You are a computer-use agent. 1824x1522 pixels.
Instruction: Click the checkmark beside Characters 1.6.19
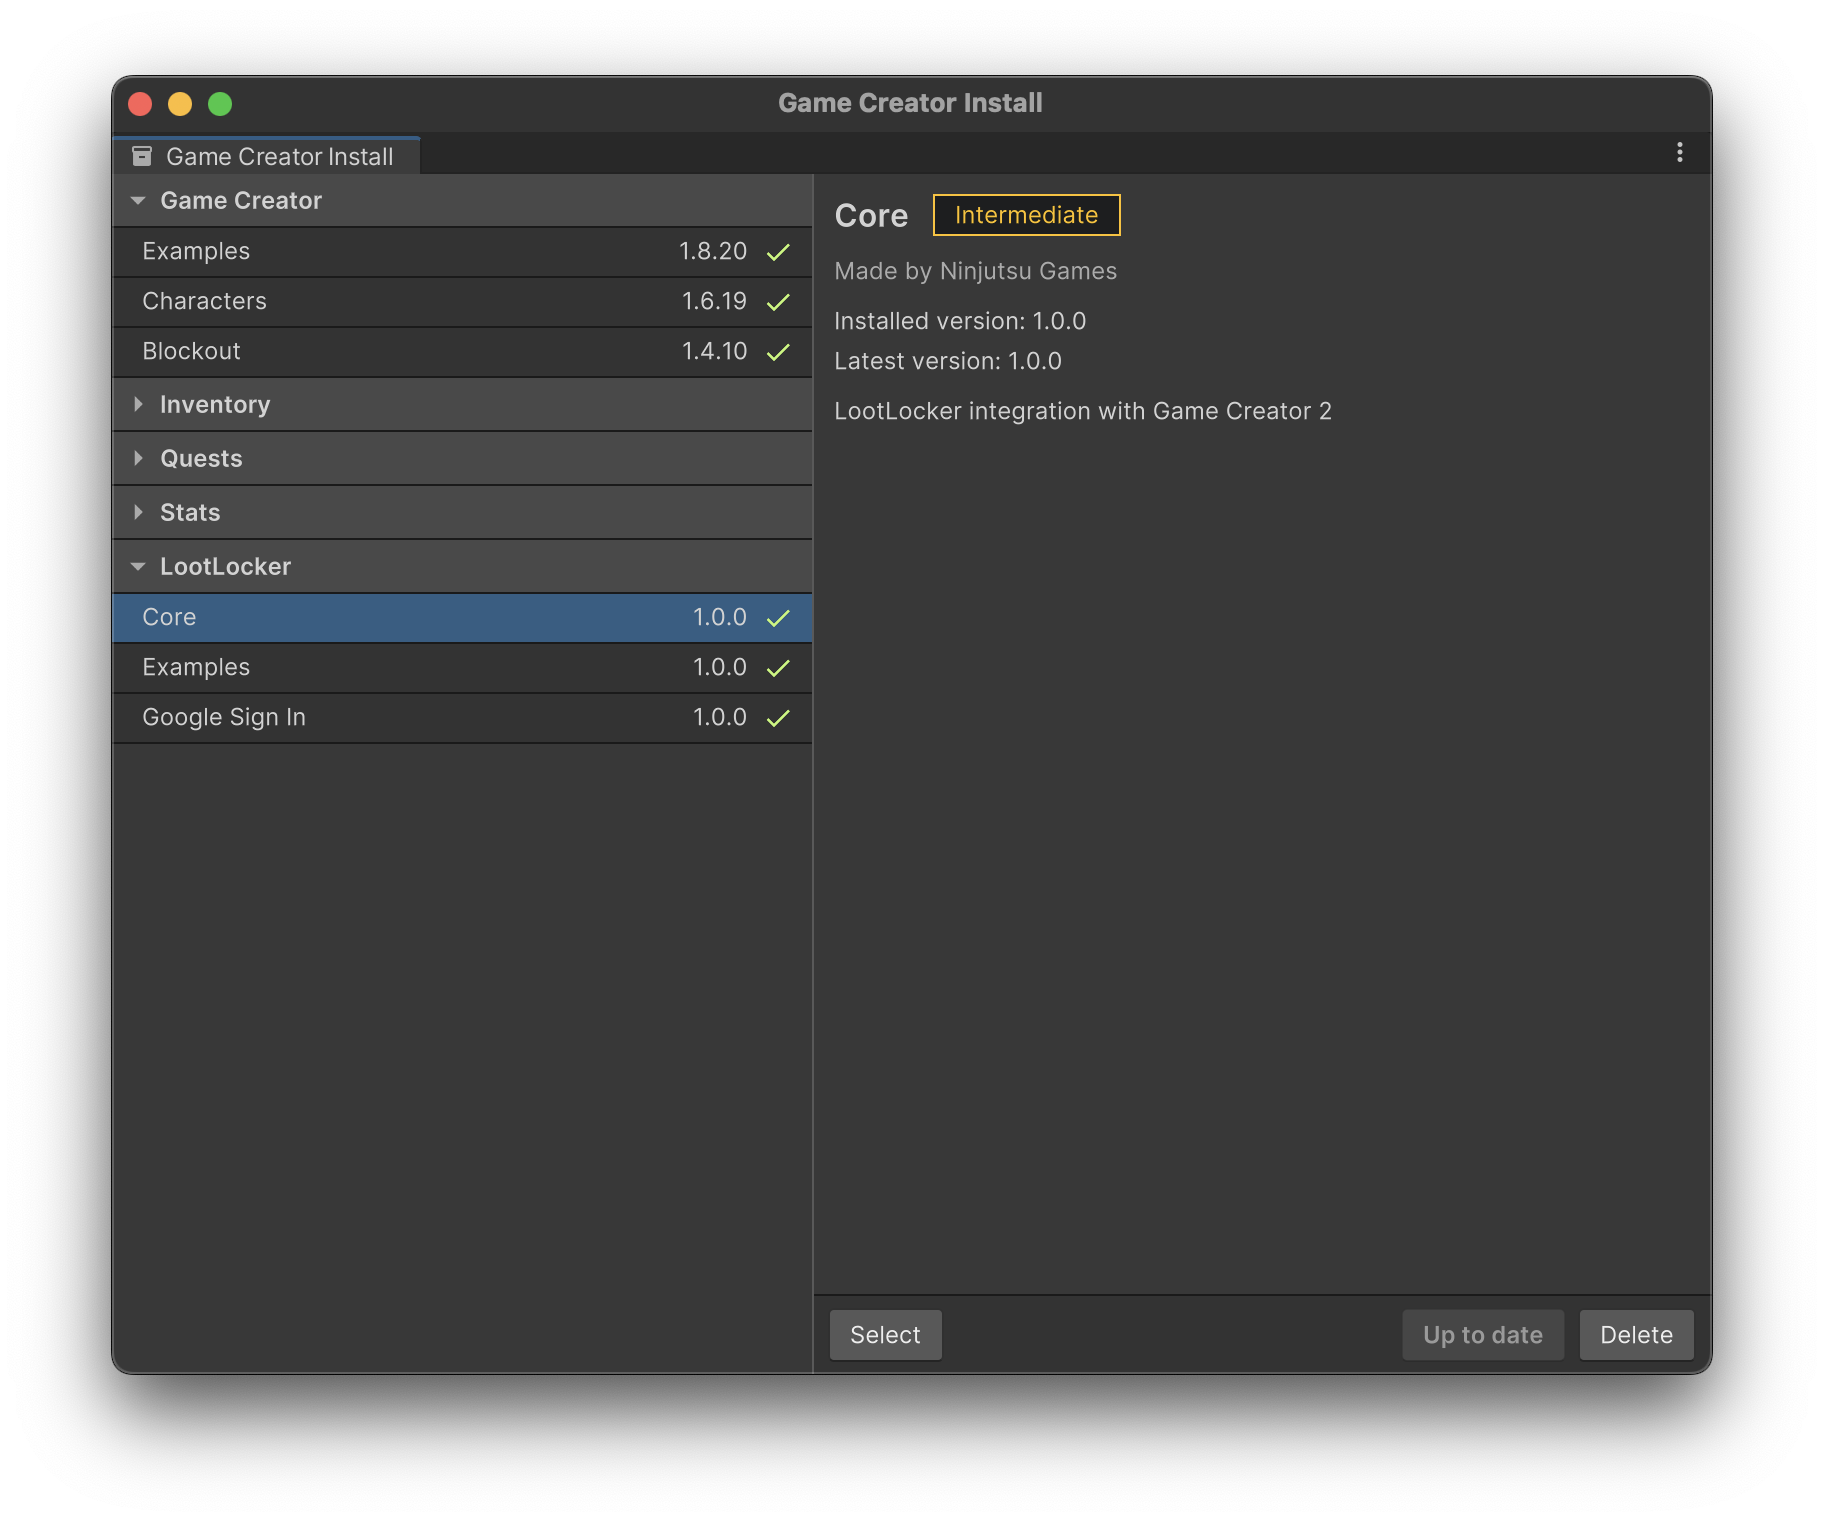pyautogui.click(x=778, y=302)
